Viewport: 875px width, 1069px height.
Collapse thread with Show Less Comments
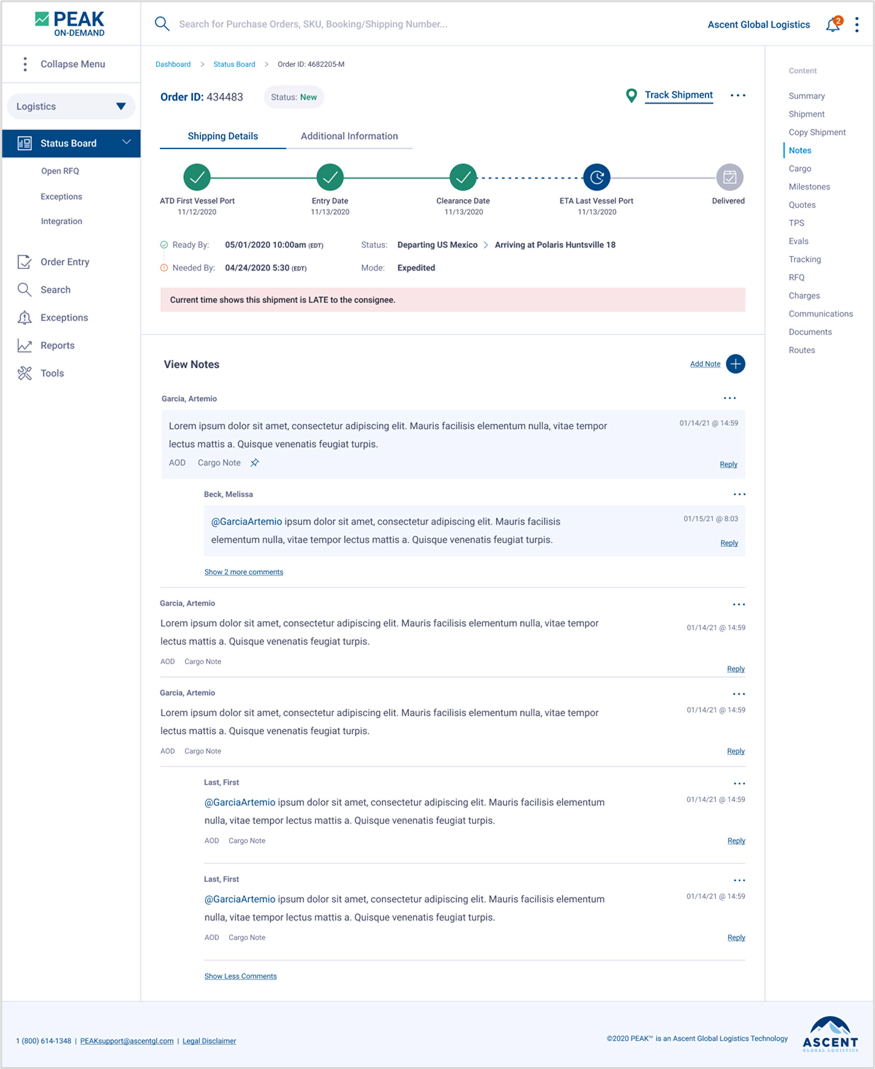[240, 976]
